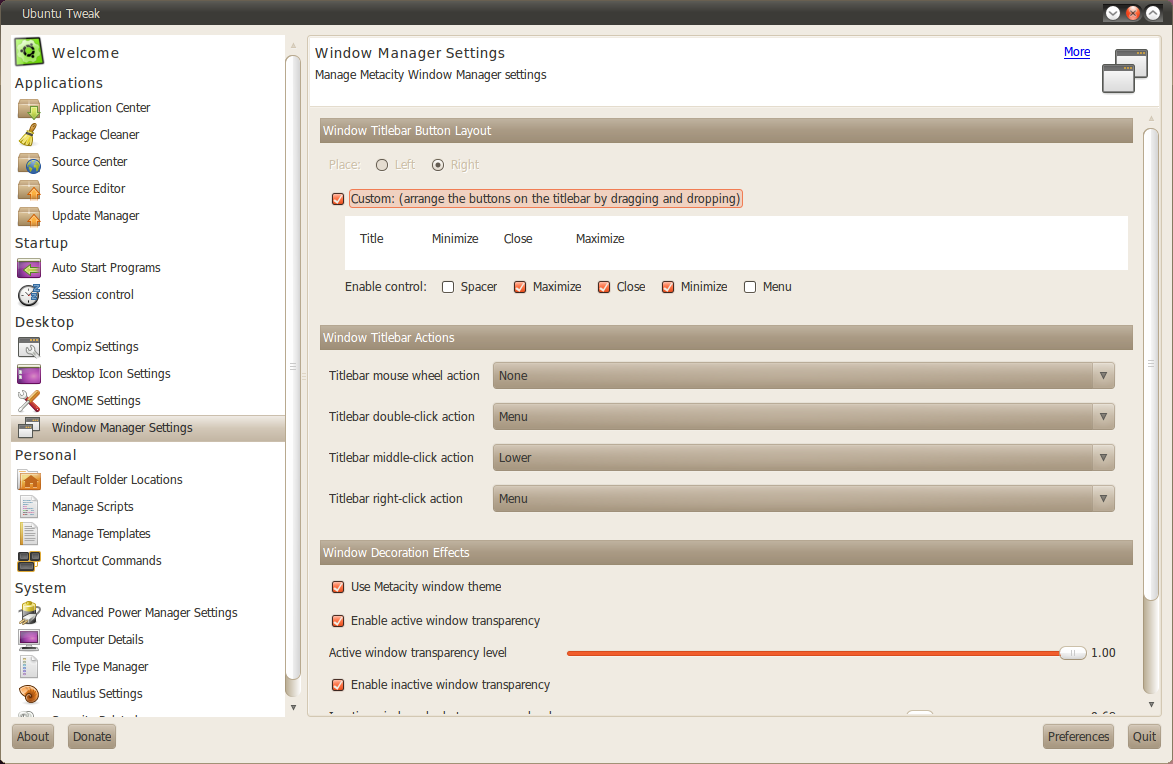
Task: Select the Left placement radio button
Action: (x=382, y=165)
